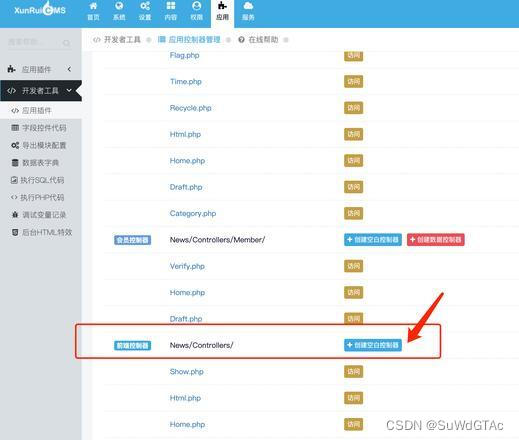Click 创建空白控制器 in News/Controllers/ row

coord(373,345)
